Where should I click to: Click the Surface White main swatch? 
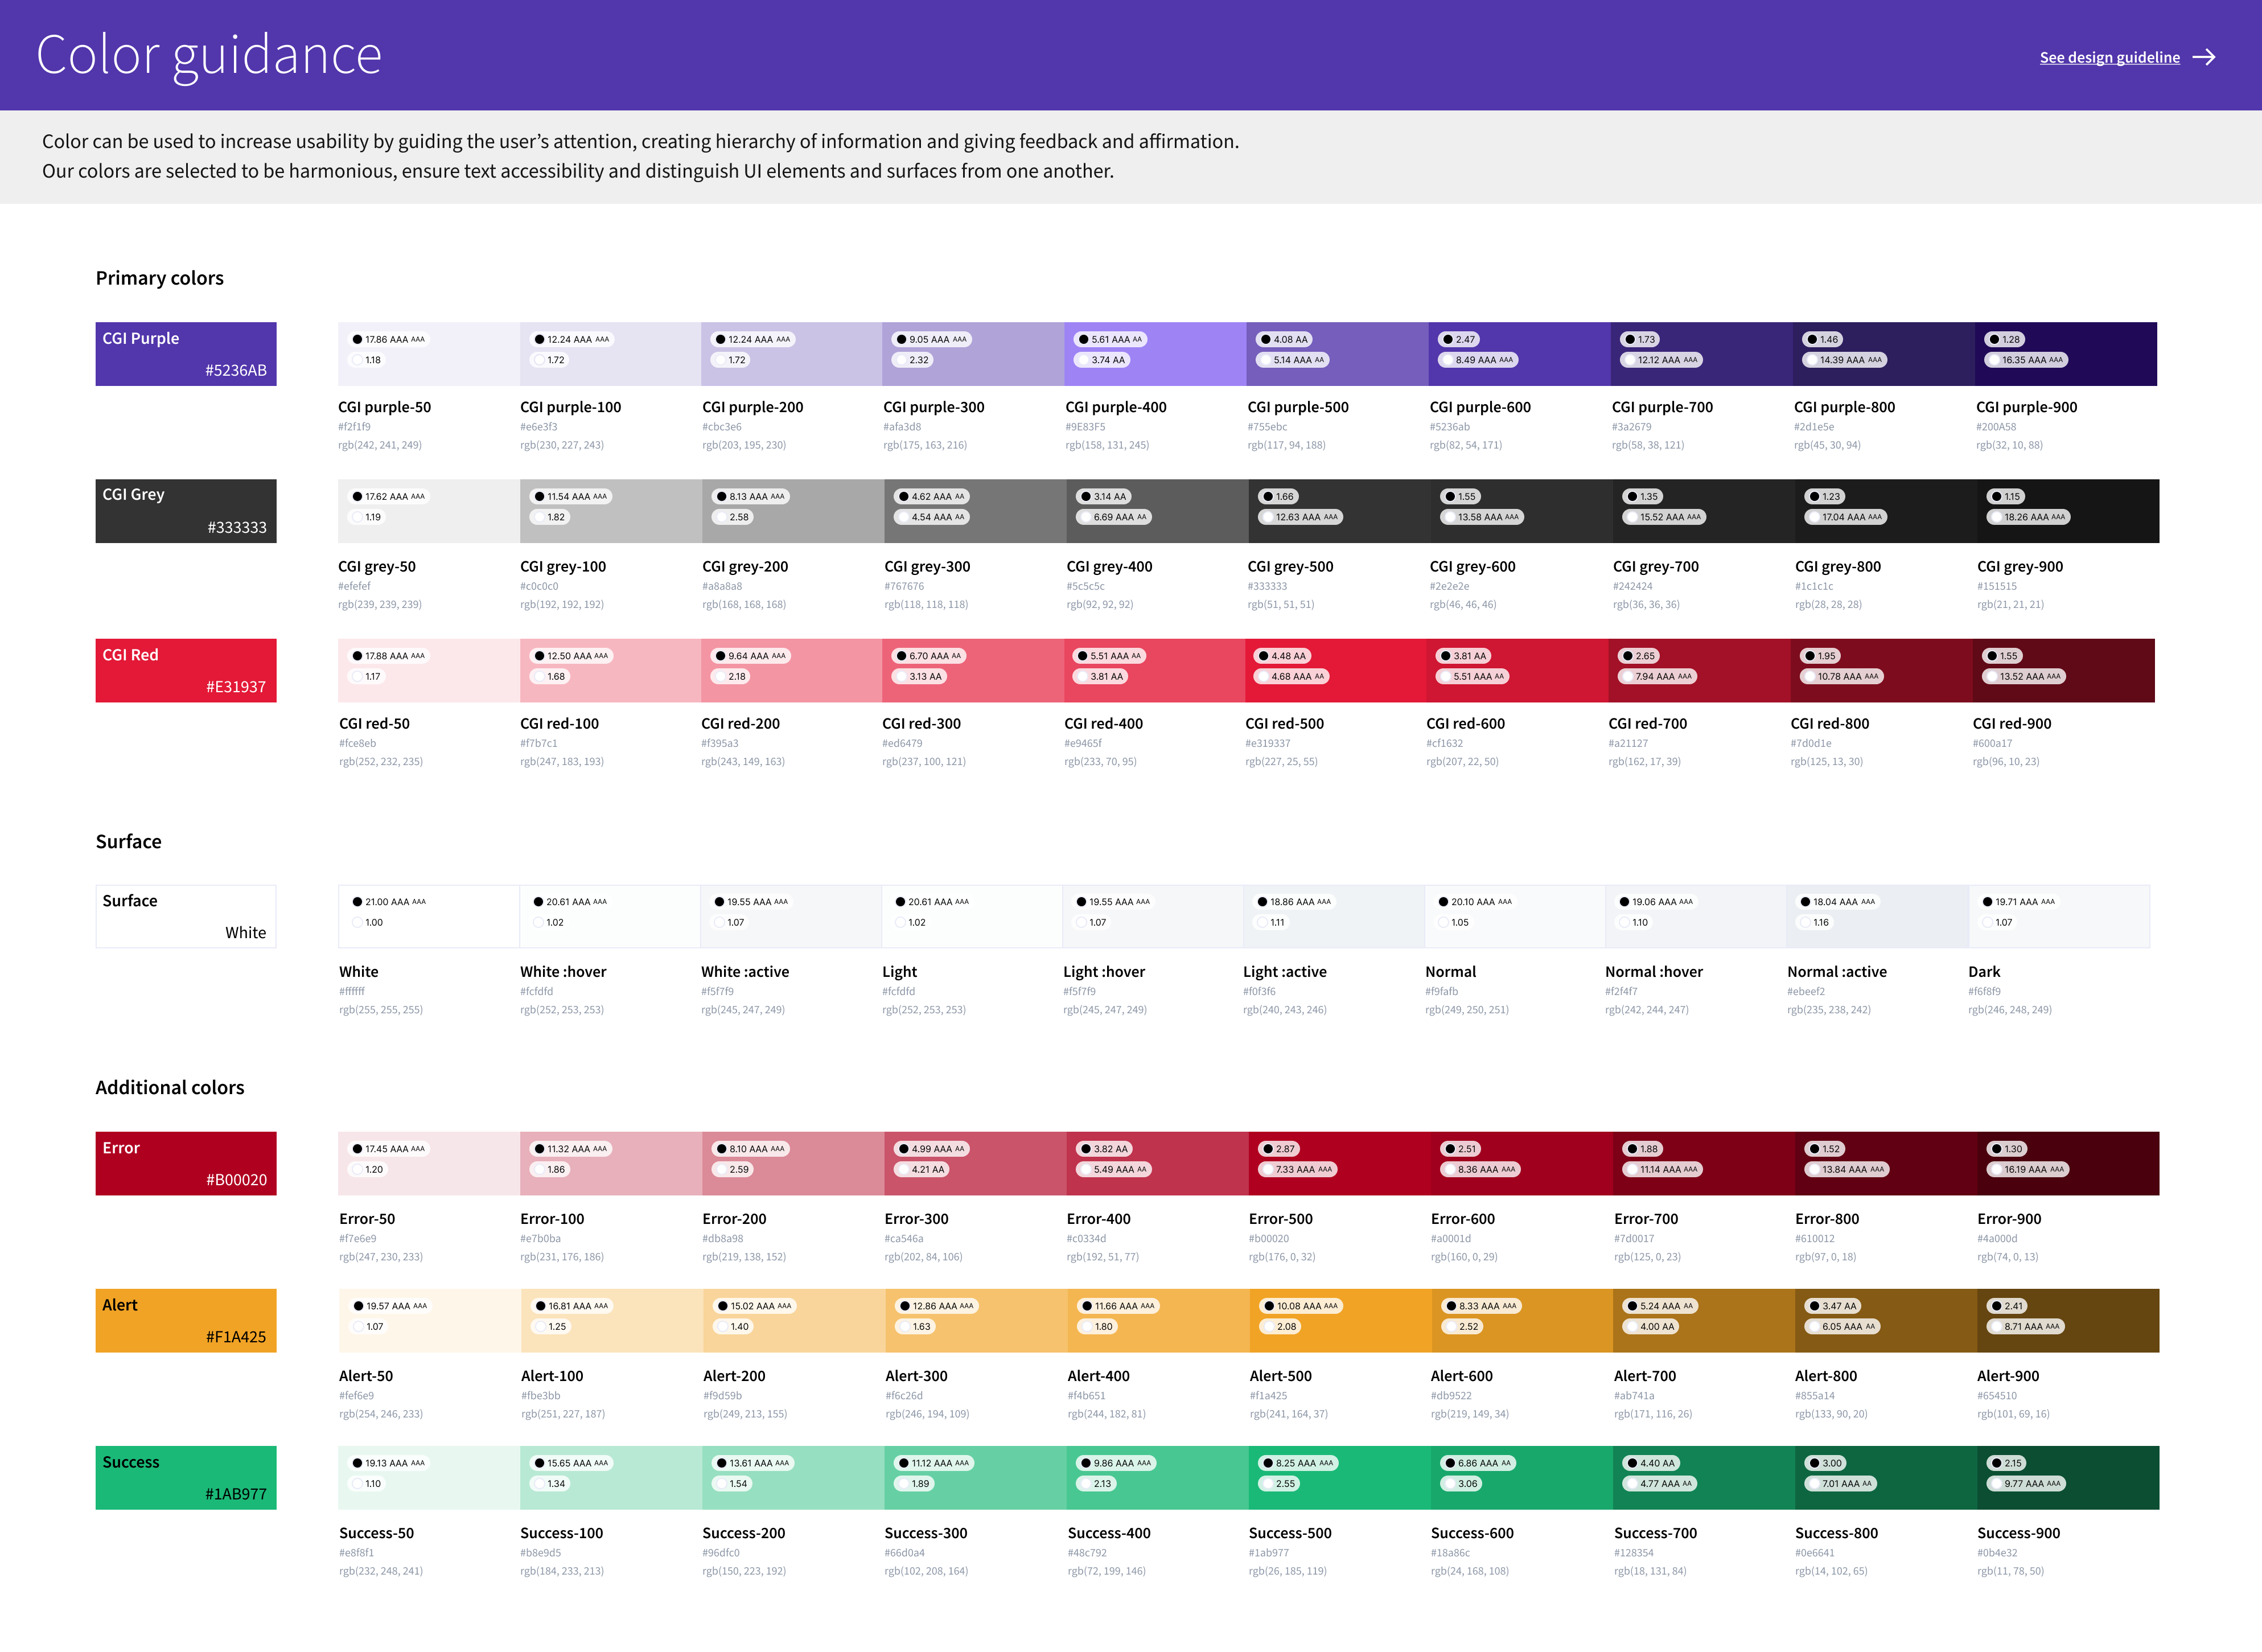pyautogui.click(x=186, y=916)
